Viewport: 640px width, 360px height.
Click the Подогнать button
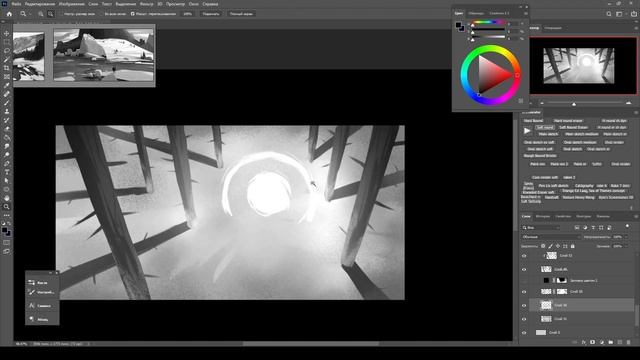[211, 14]
